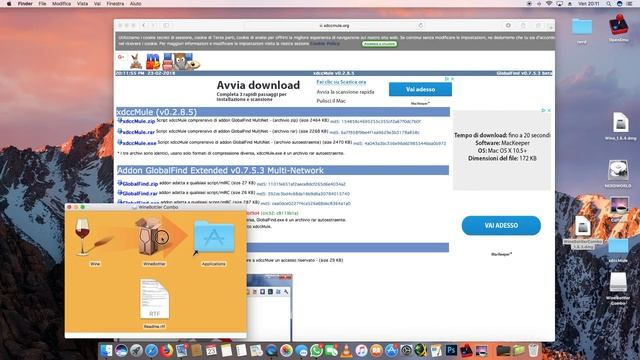This screenshot has height=360, width=640.
Task: Download xdccMule.exe link
Action: click(139, 143)
